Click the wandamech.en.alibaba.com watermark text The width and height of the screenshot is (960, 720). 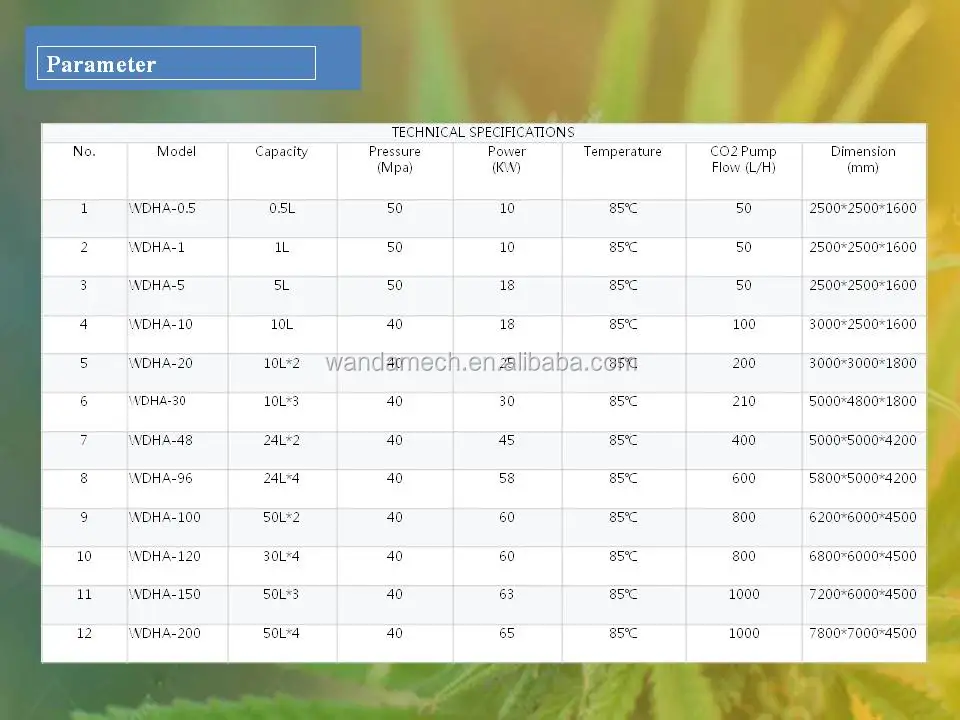pos(481,362)
